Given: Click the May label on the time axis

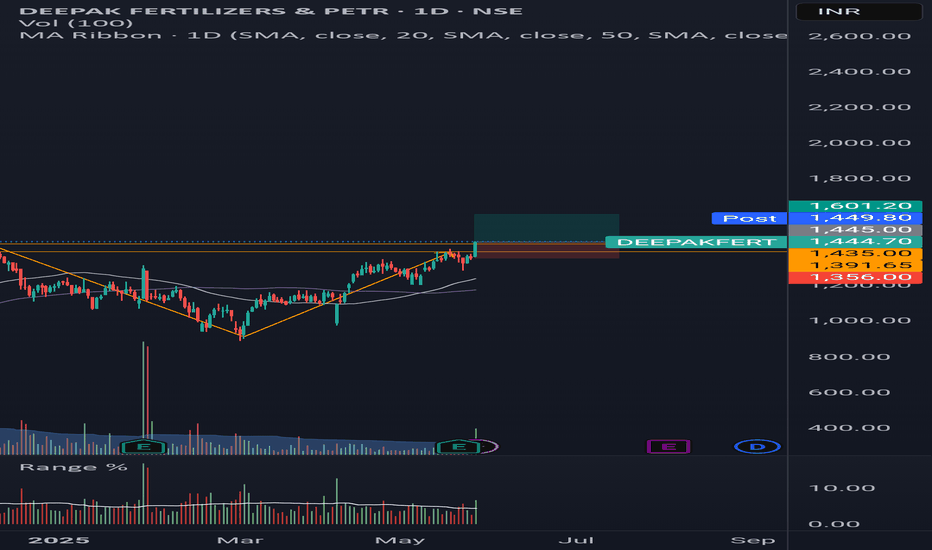Looking at the screenshot, I should [400, 540].
